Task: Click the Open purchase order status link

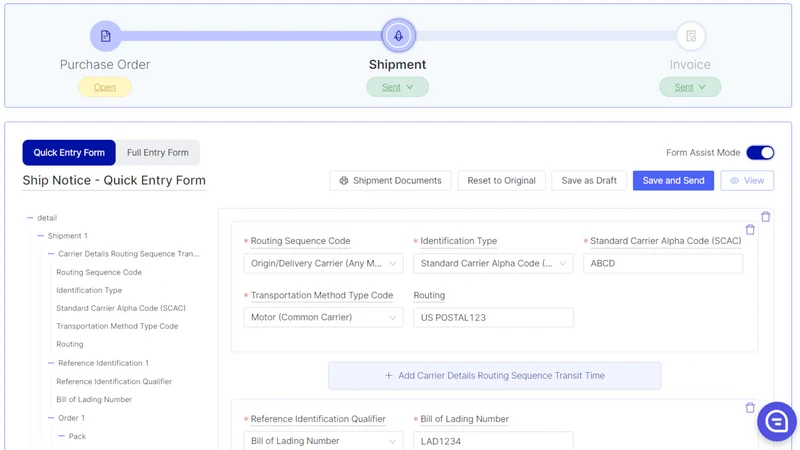Action: click(105, 87)
